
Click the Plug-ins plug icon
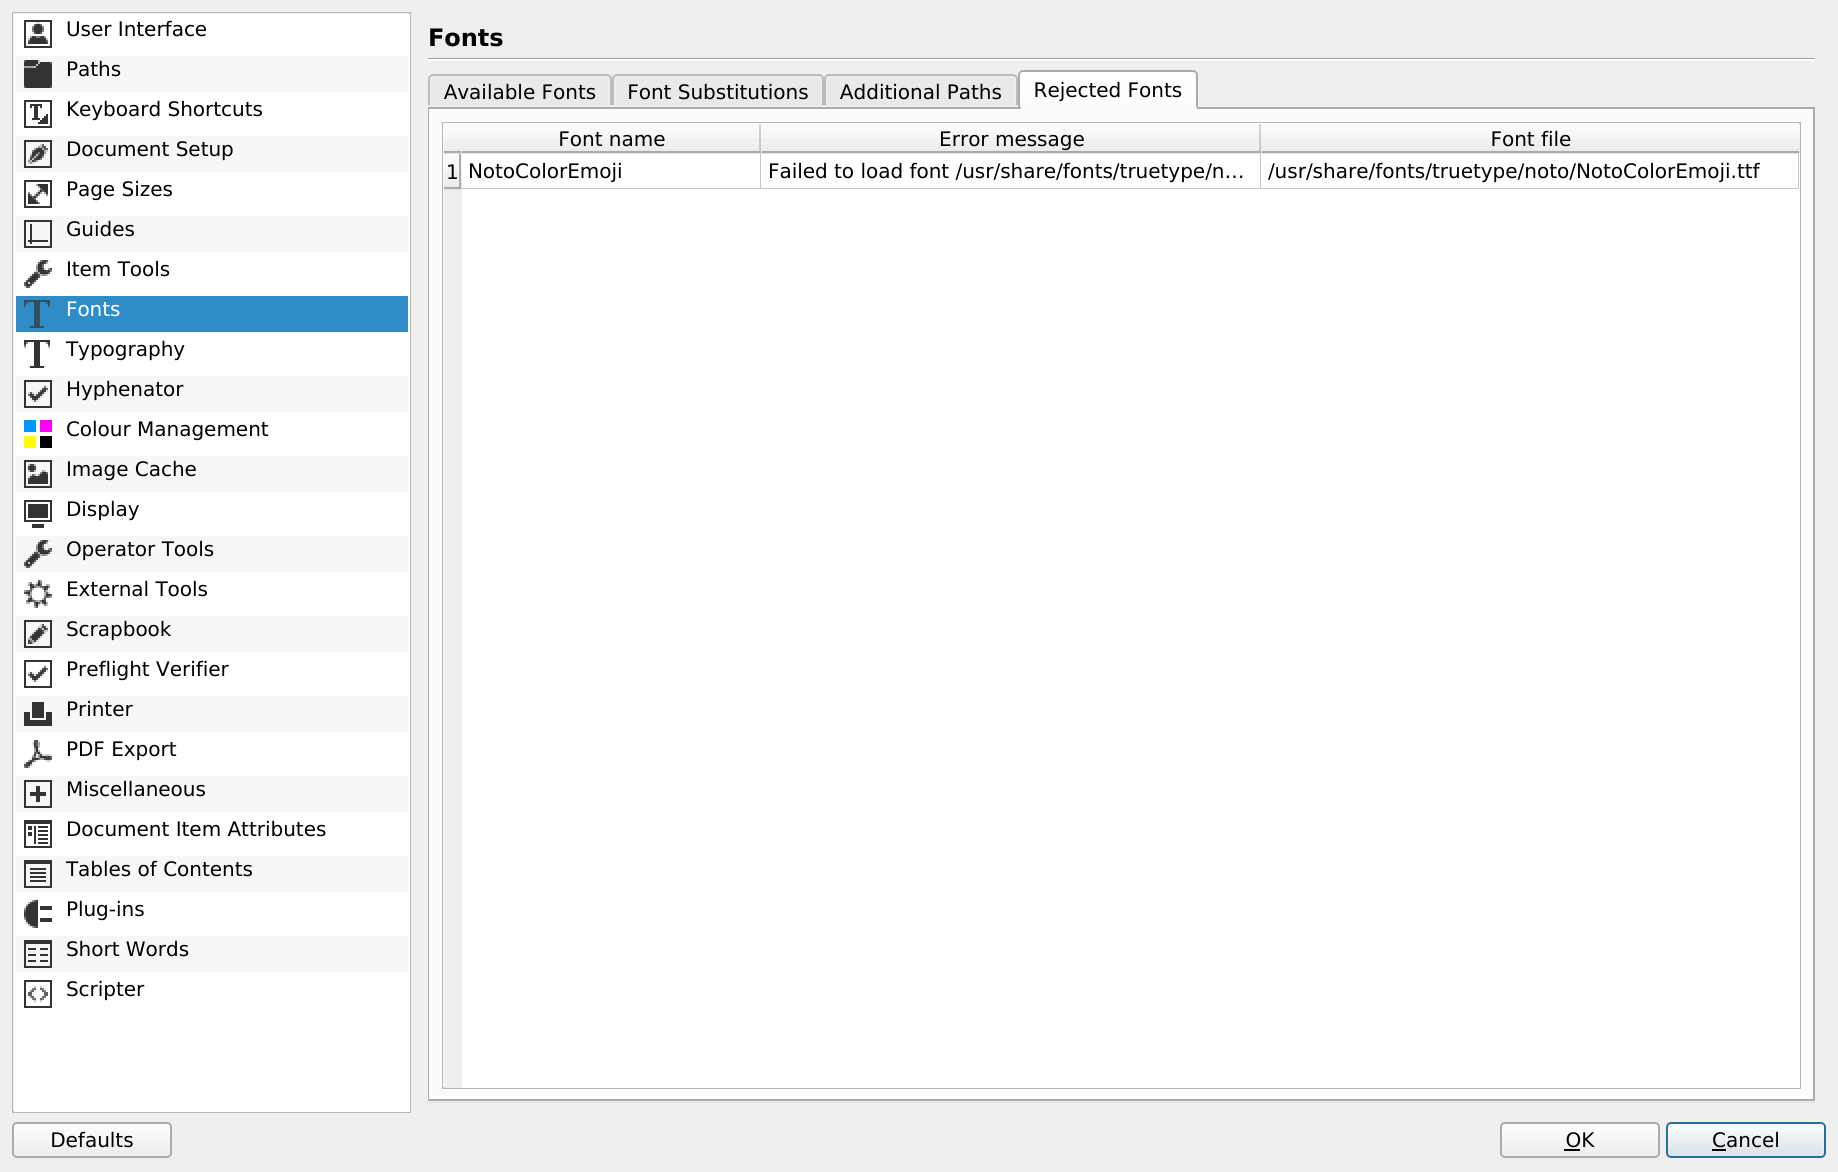pos(38,913)
